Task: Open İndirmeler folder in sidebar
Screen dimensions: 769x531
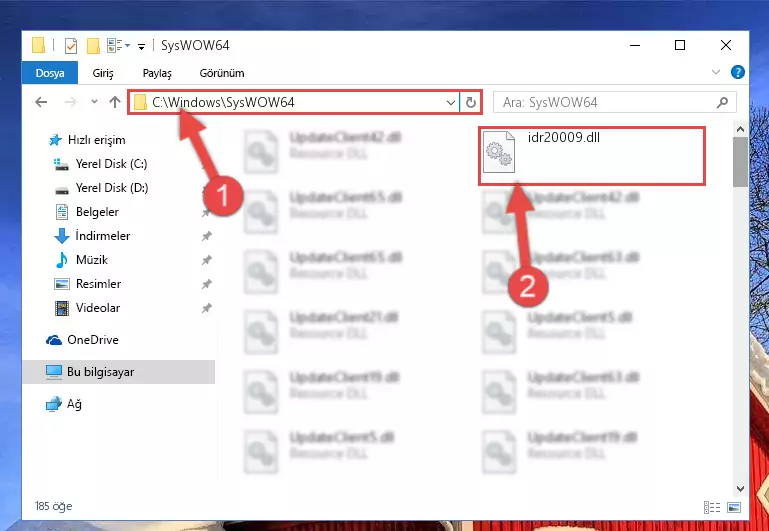Action: point(103,236)
